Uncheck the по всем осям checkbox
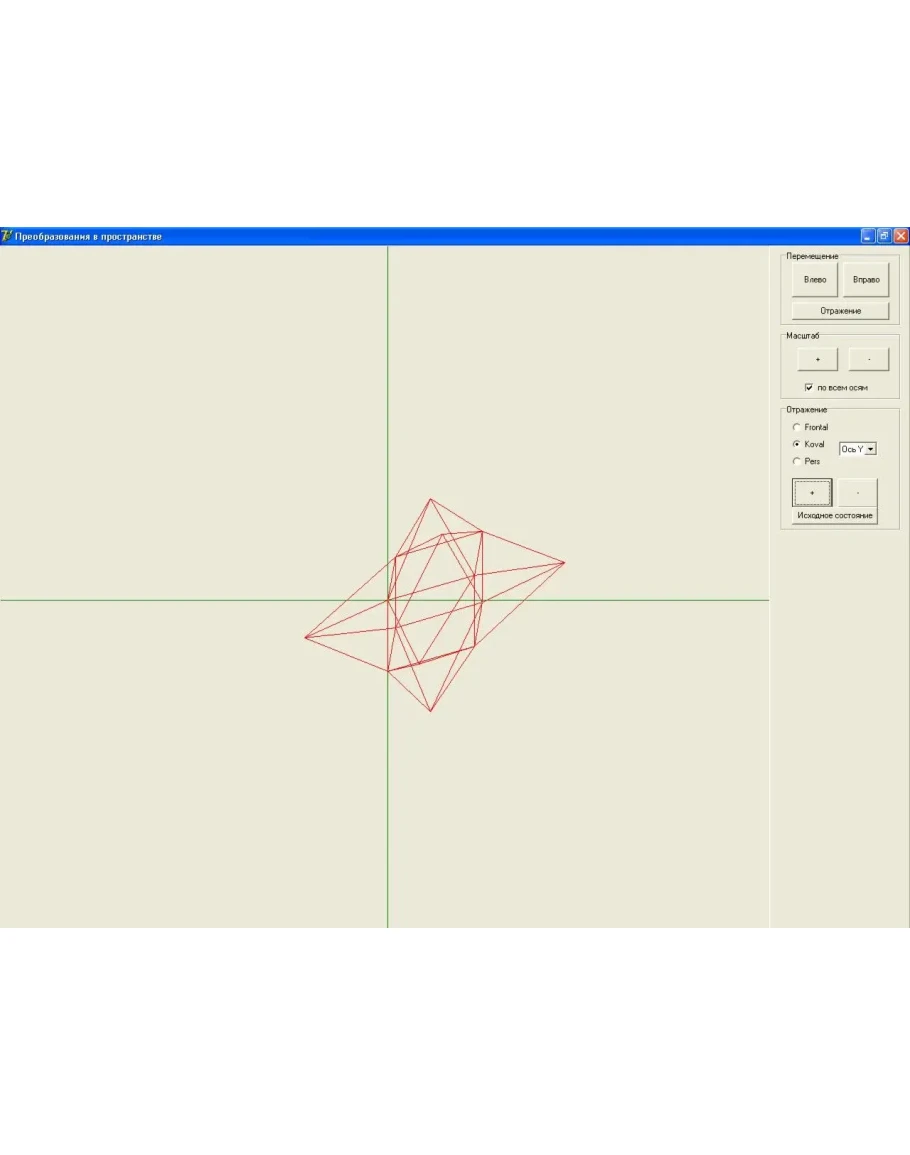 pyautogui.click(x=809, y=388)
